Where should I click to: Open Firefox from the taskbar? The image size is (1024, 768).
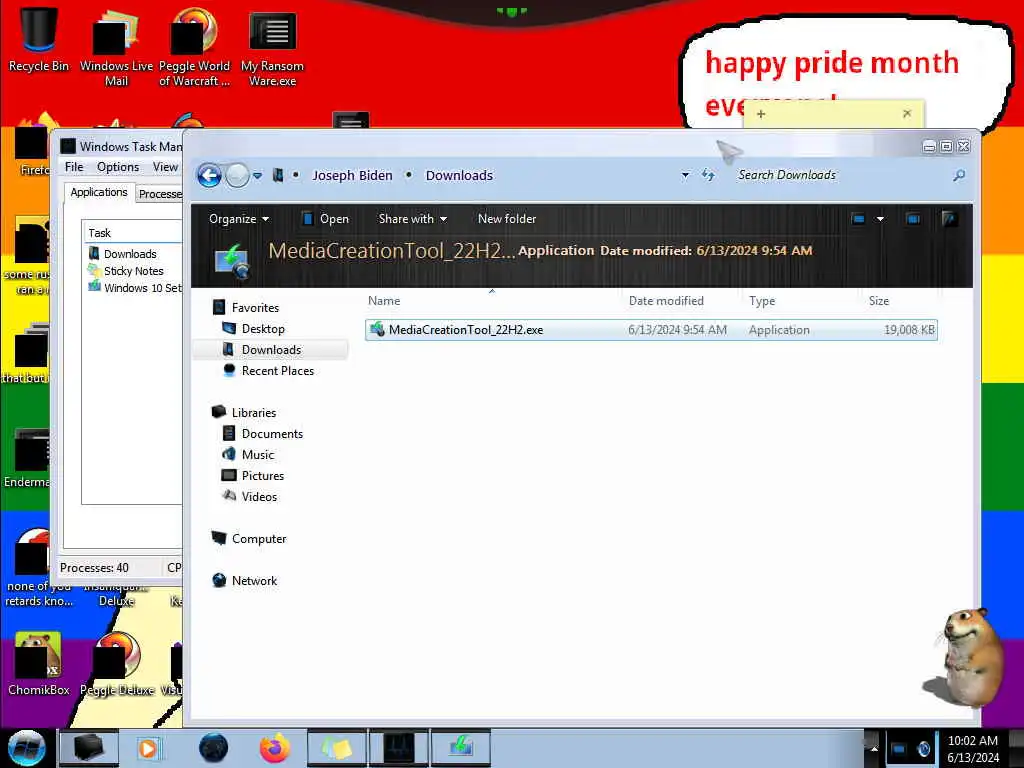[275, 748]
